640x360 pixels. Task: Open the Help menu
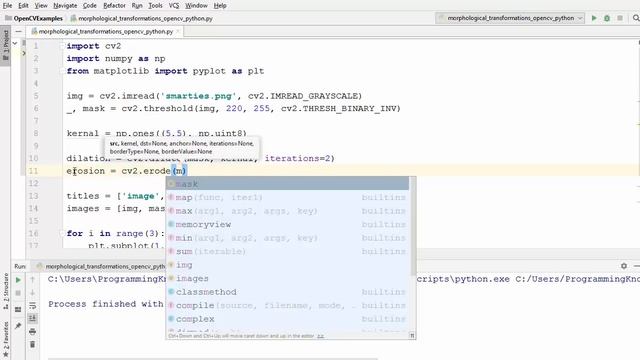[220, 6]
